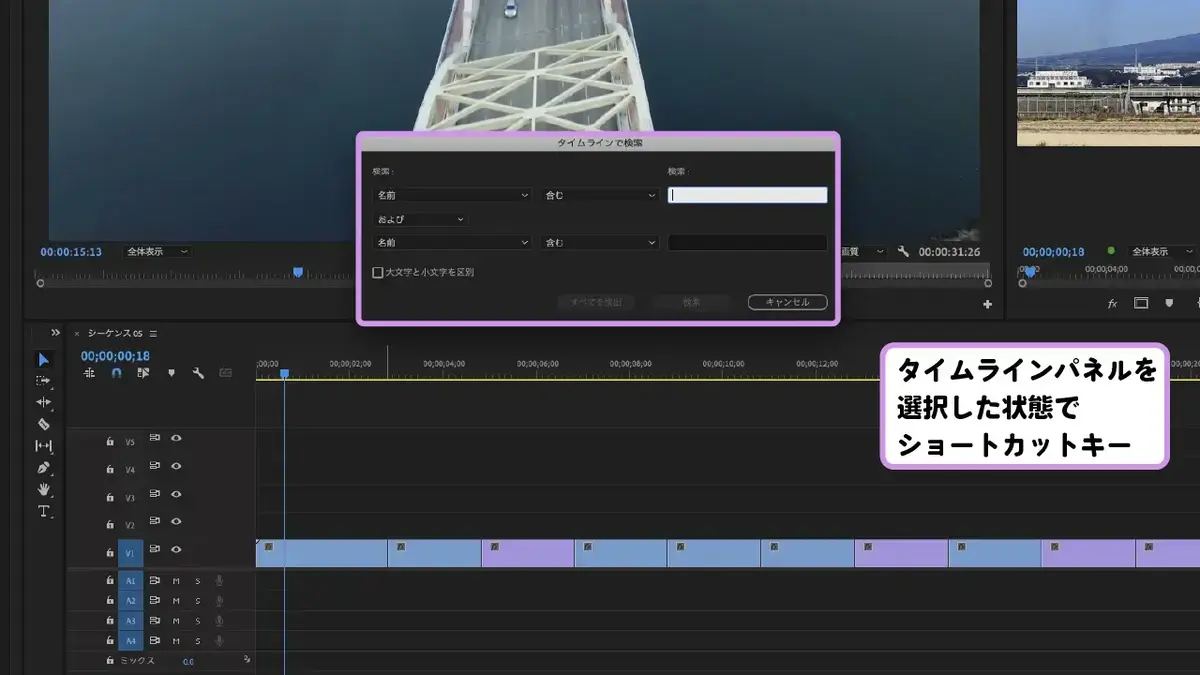Select the Ripple Edit tool
Screen dimensions: 1200x675
pos(43,402)
